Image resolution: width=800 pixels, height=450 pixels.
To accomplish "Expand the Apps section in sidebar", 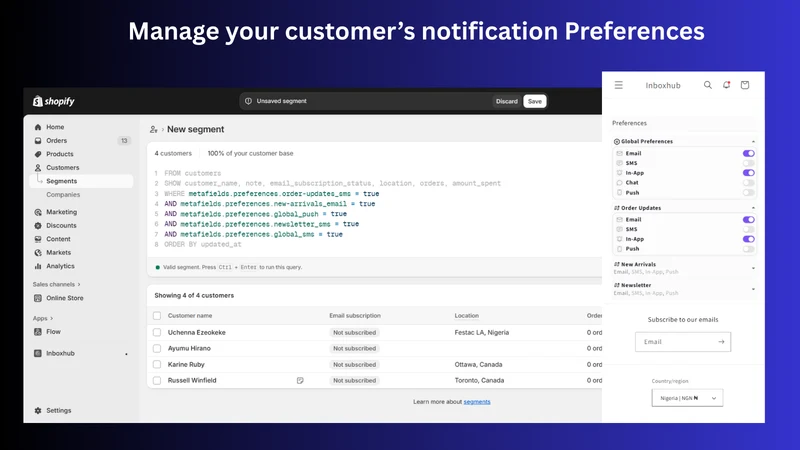I will [43, 318].
